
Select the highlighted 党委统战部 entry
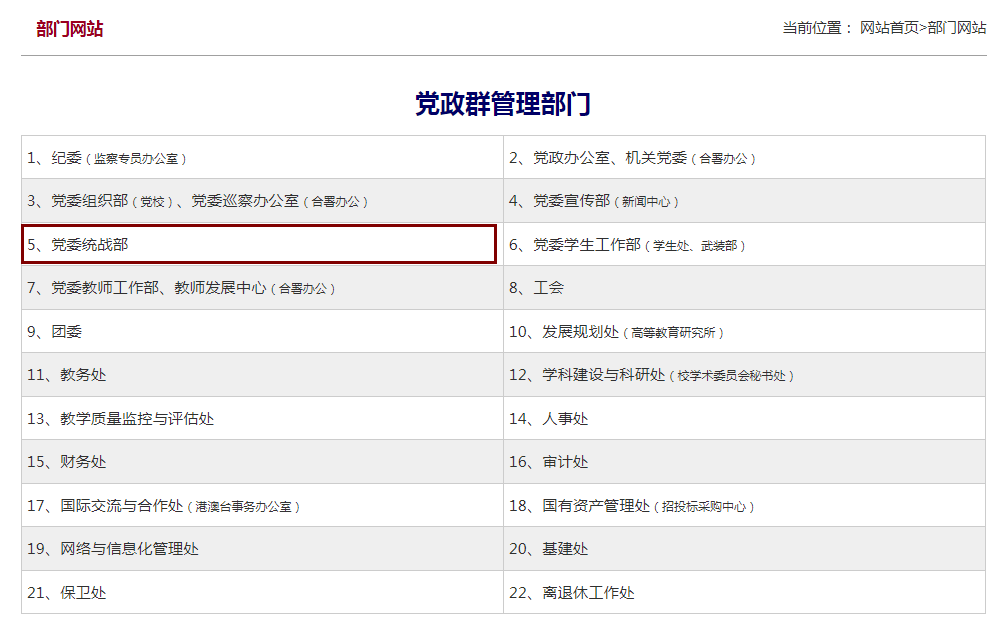90,244
